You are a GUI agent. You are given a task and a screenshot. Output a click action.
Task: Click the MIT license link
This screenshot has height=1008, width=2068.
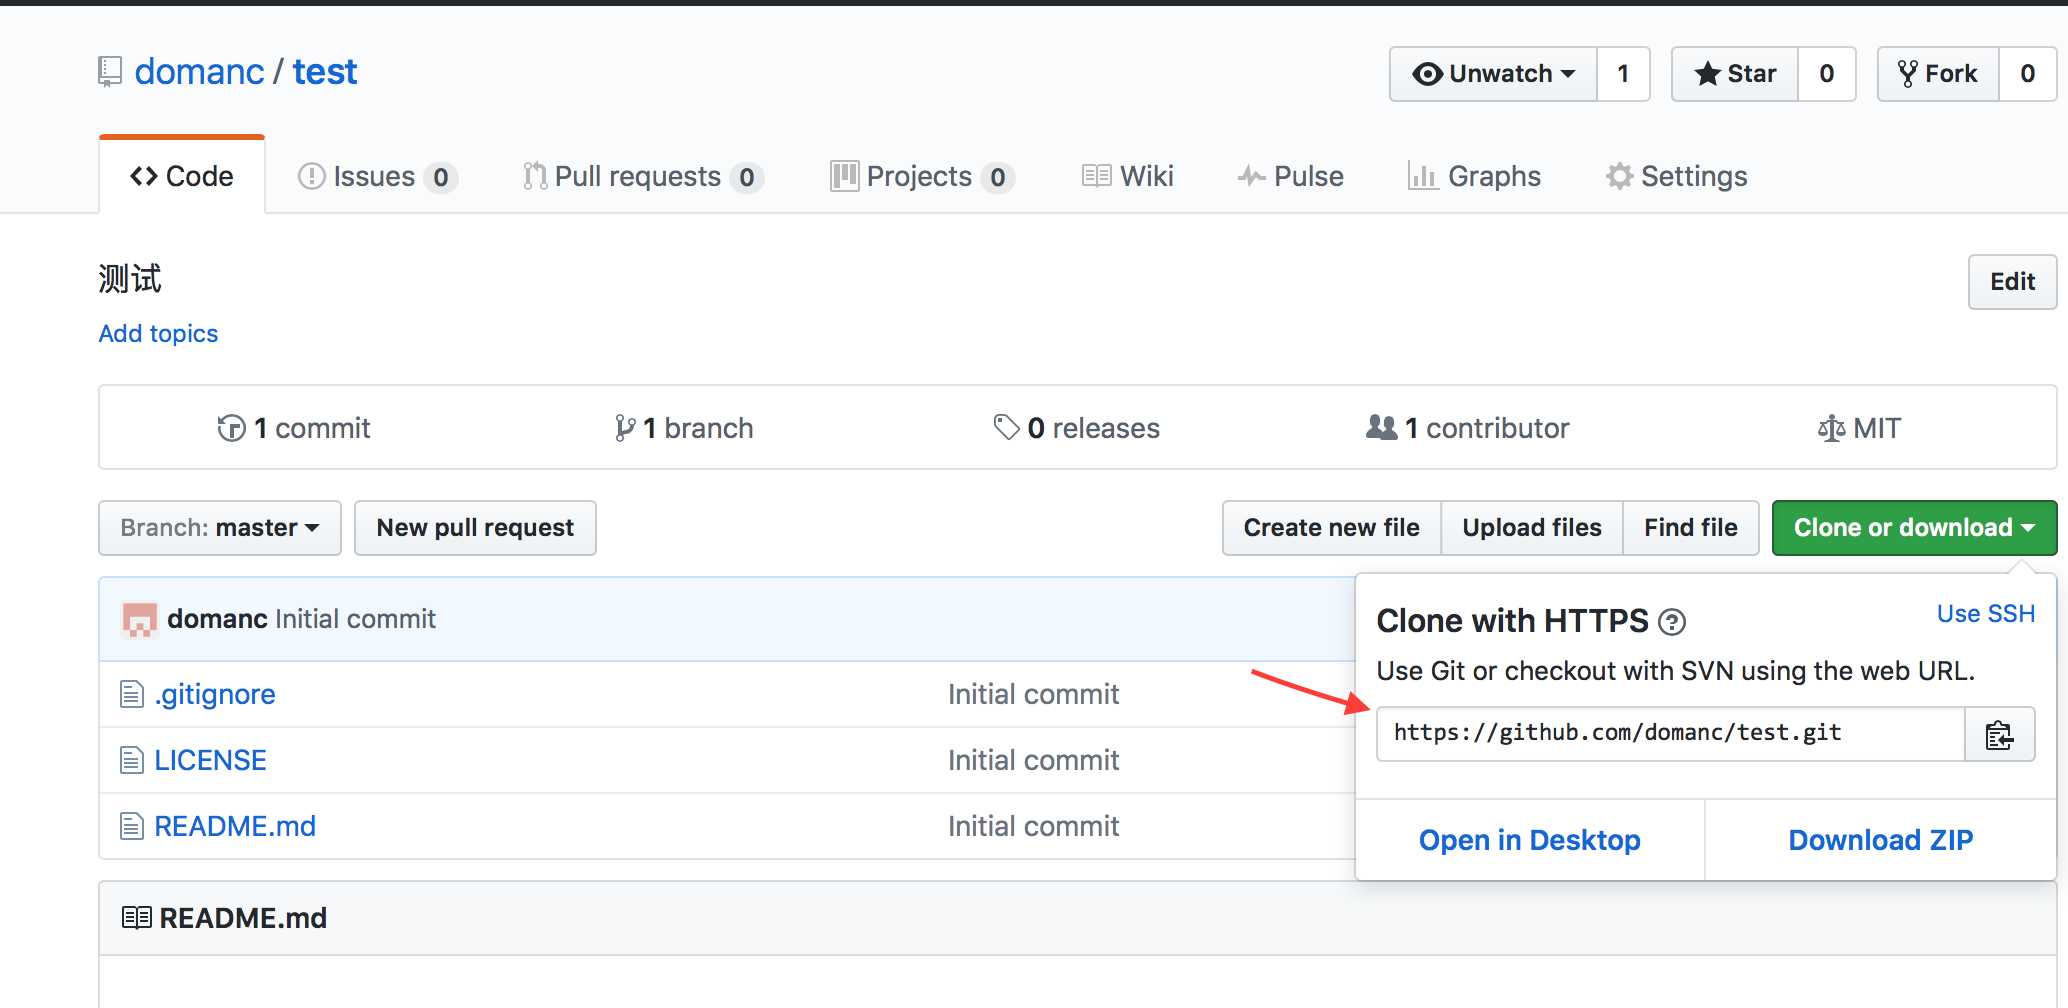tap(1859, 428)
